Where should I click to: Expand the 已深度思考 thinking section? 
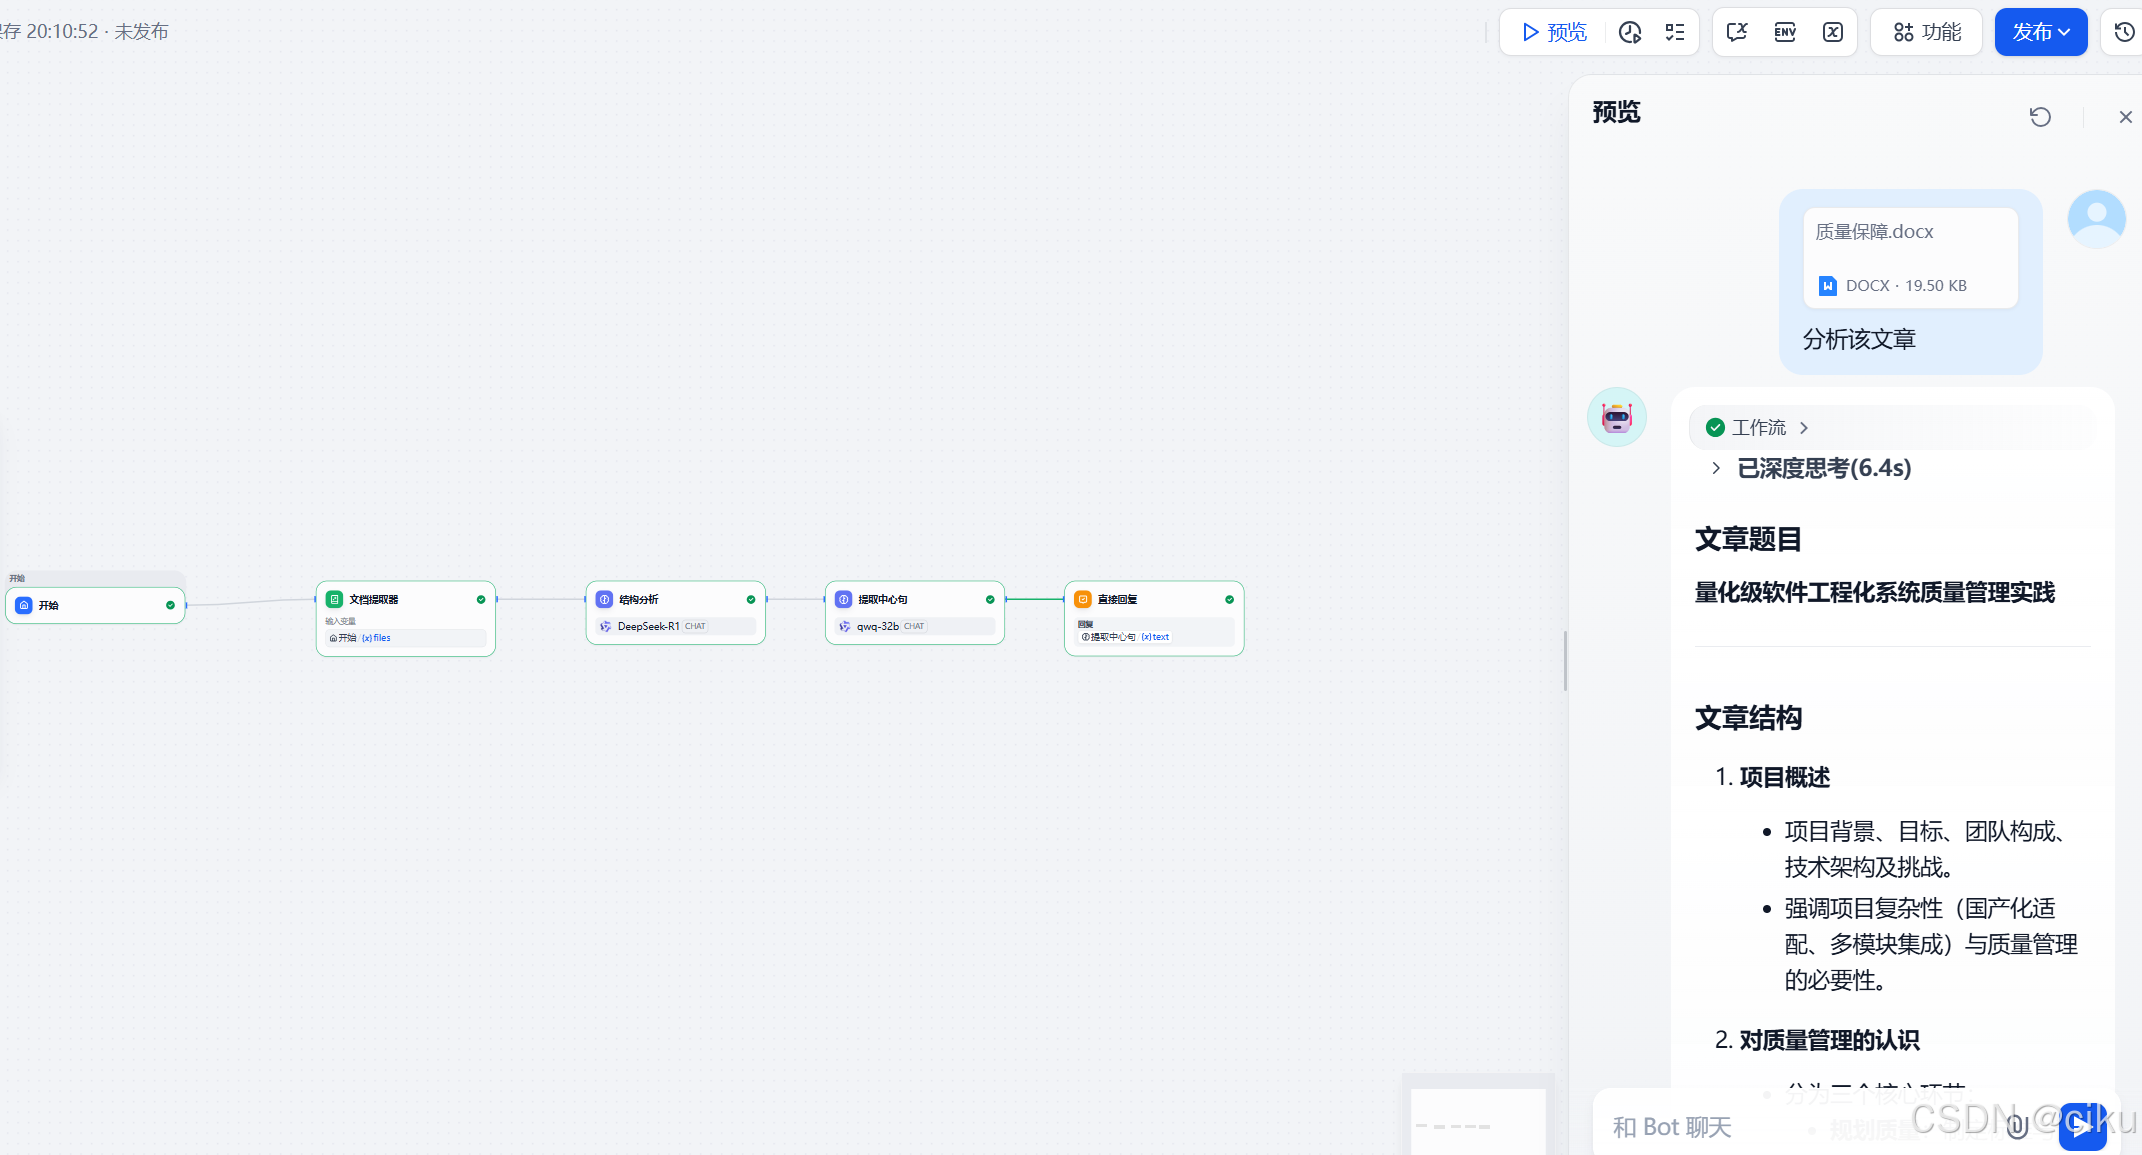coord(1716,468)
